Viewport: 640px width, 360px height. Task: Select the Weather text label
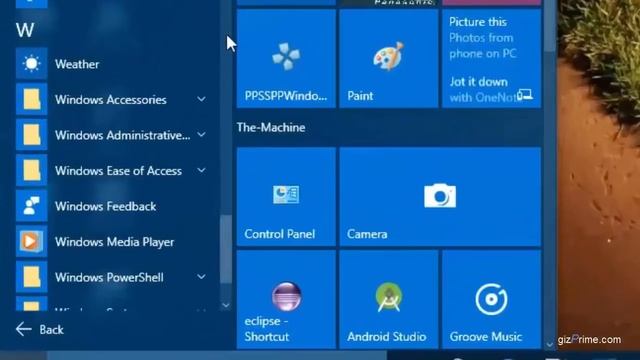(77, 64)
